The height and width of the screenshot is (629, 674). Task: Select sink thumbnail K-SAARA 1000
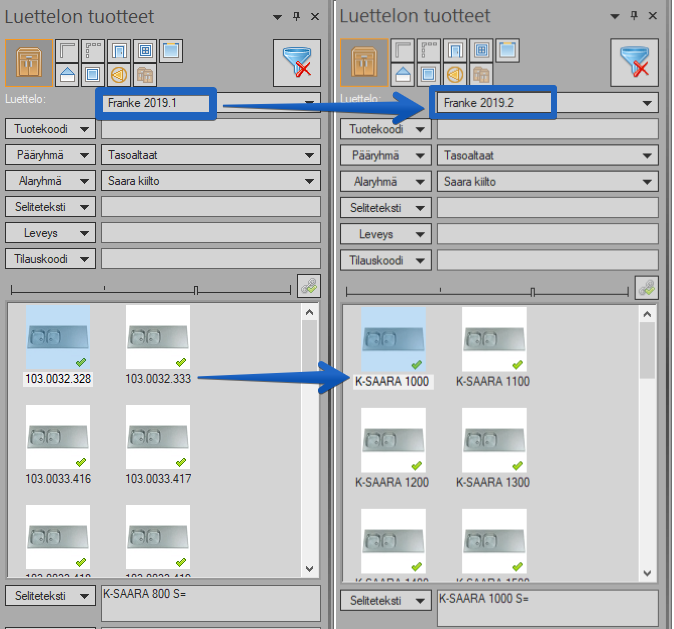(x=393, y=340)
